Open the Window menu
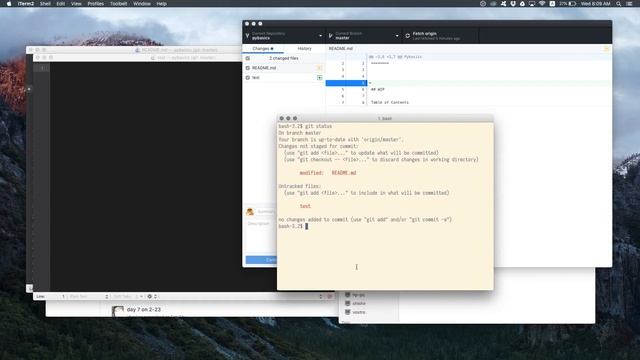The height and width of the screenshot is (360, 640). point(142,4)
